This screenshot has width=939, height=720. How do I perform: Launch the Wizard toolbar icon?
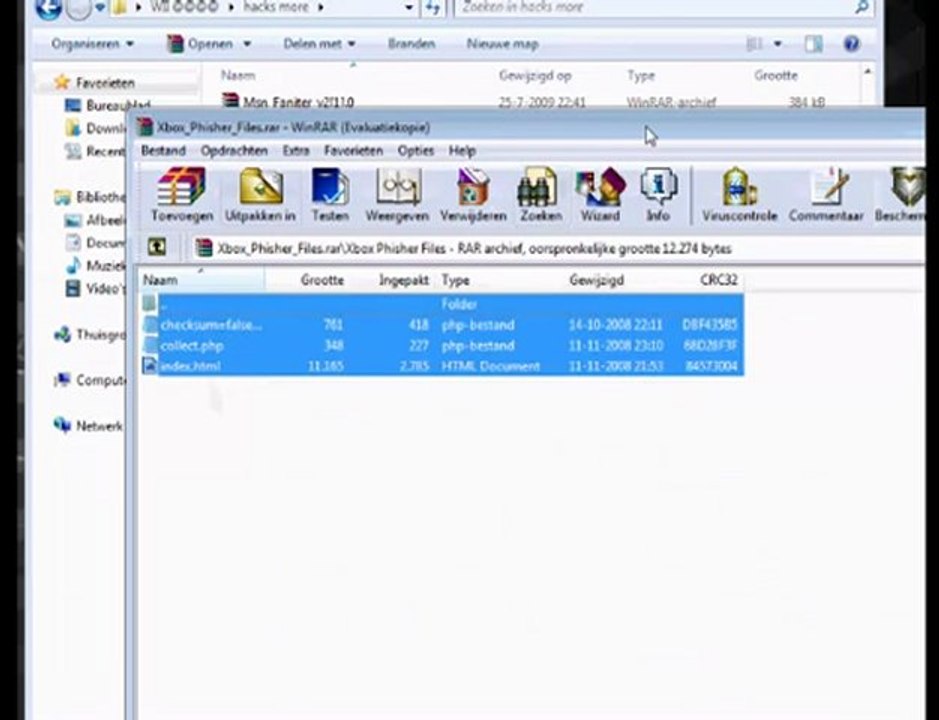600,195
